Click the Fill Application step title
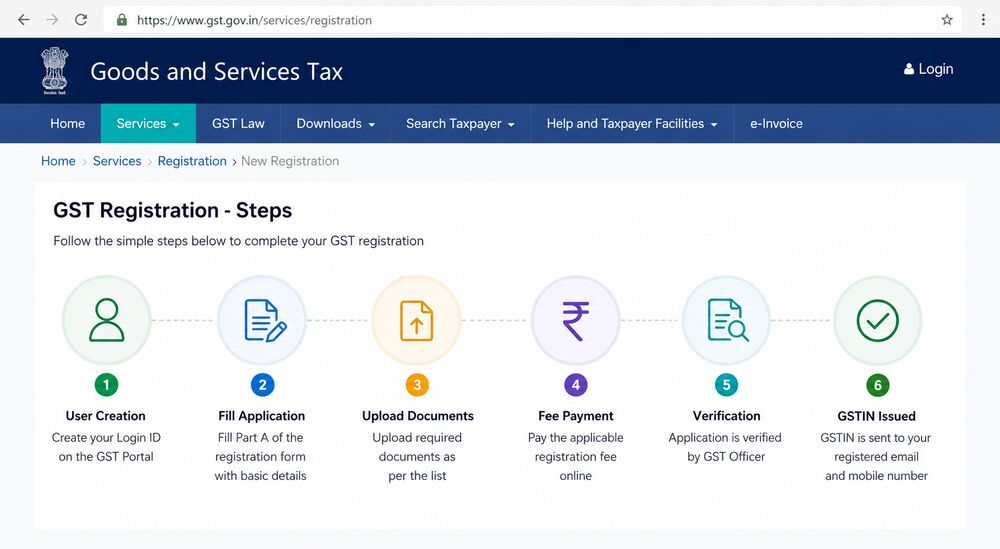The width and height of the screenshot is (1000, 549). tap(261, 416)
